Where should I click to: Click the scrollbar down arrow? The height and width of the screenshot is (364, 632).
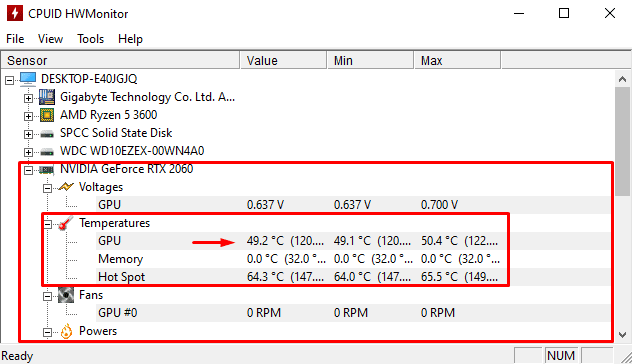coord(623,335)
